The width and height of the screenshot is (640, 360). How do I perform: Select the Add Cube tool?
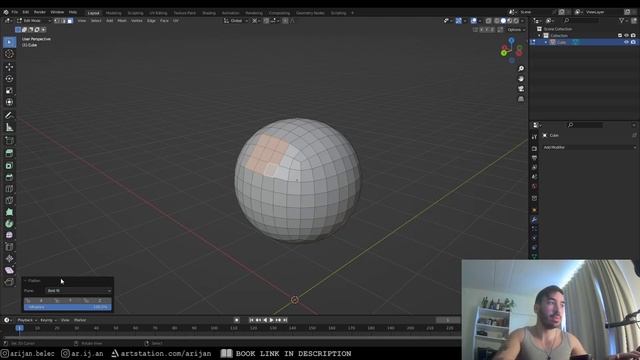click(9, 141)
